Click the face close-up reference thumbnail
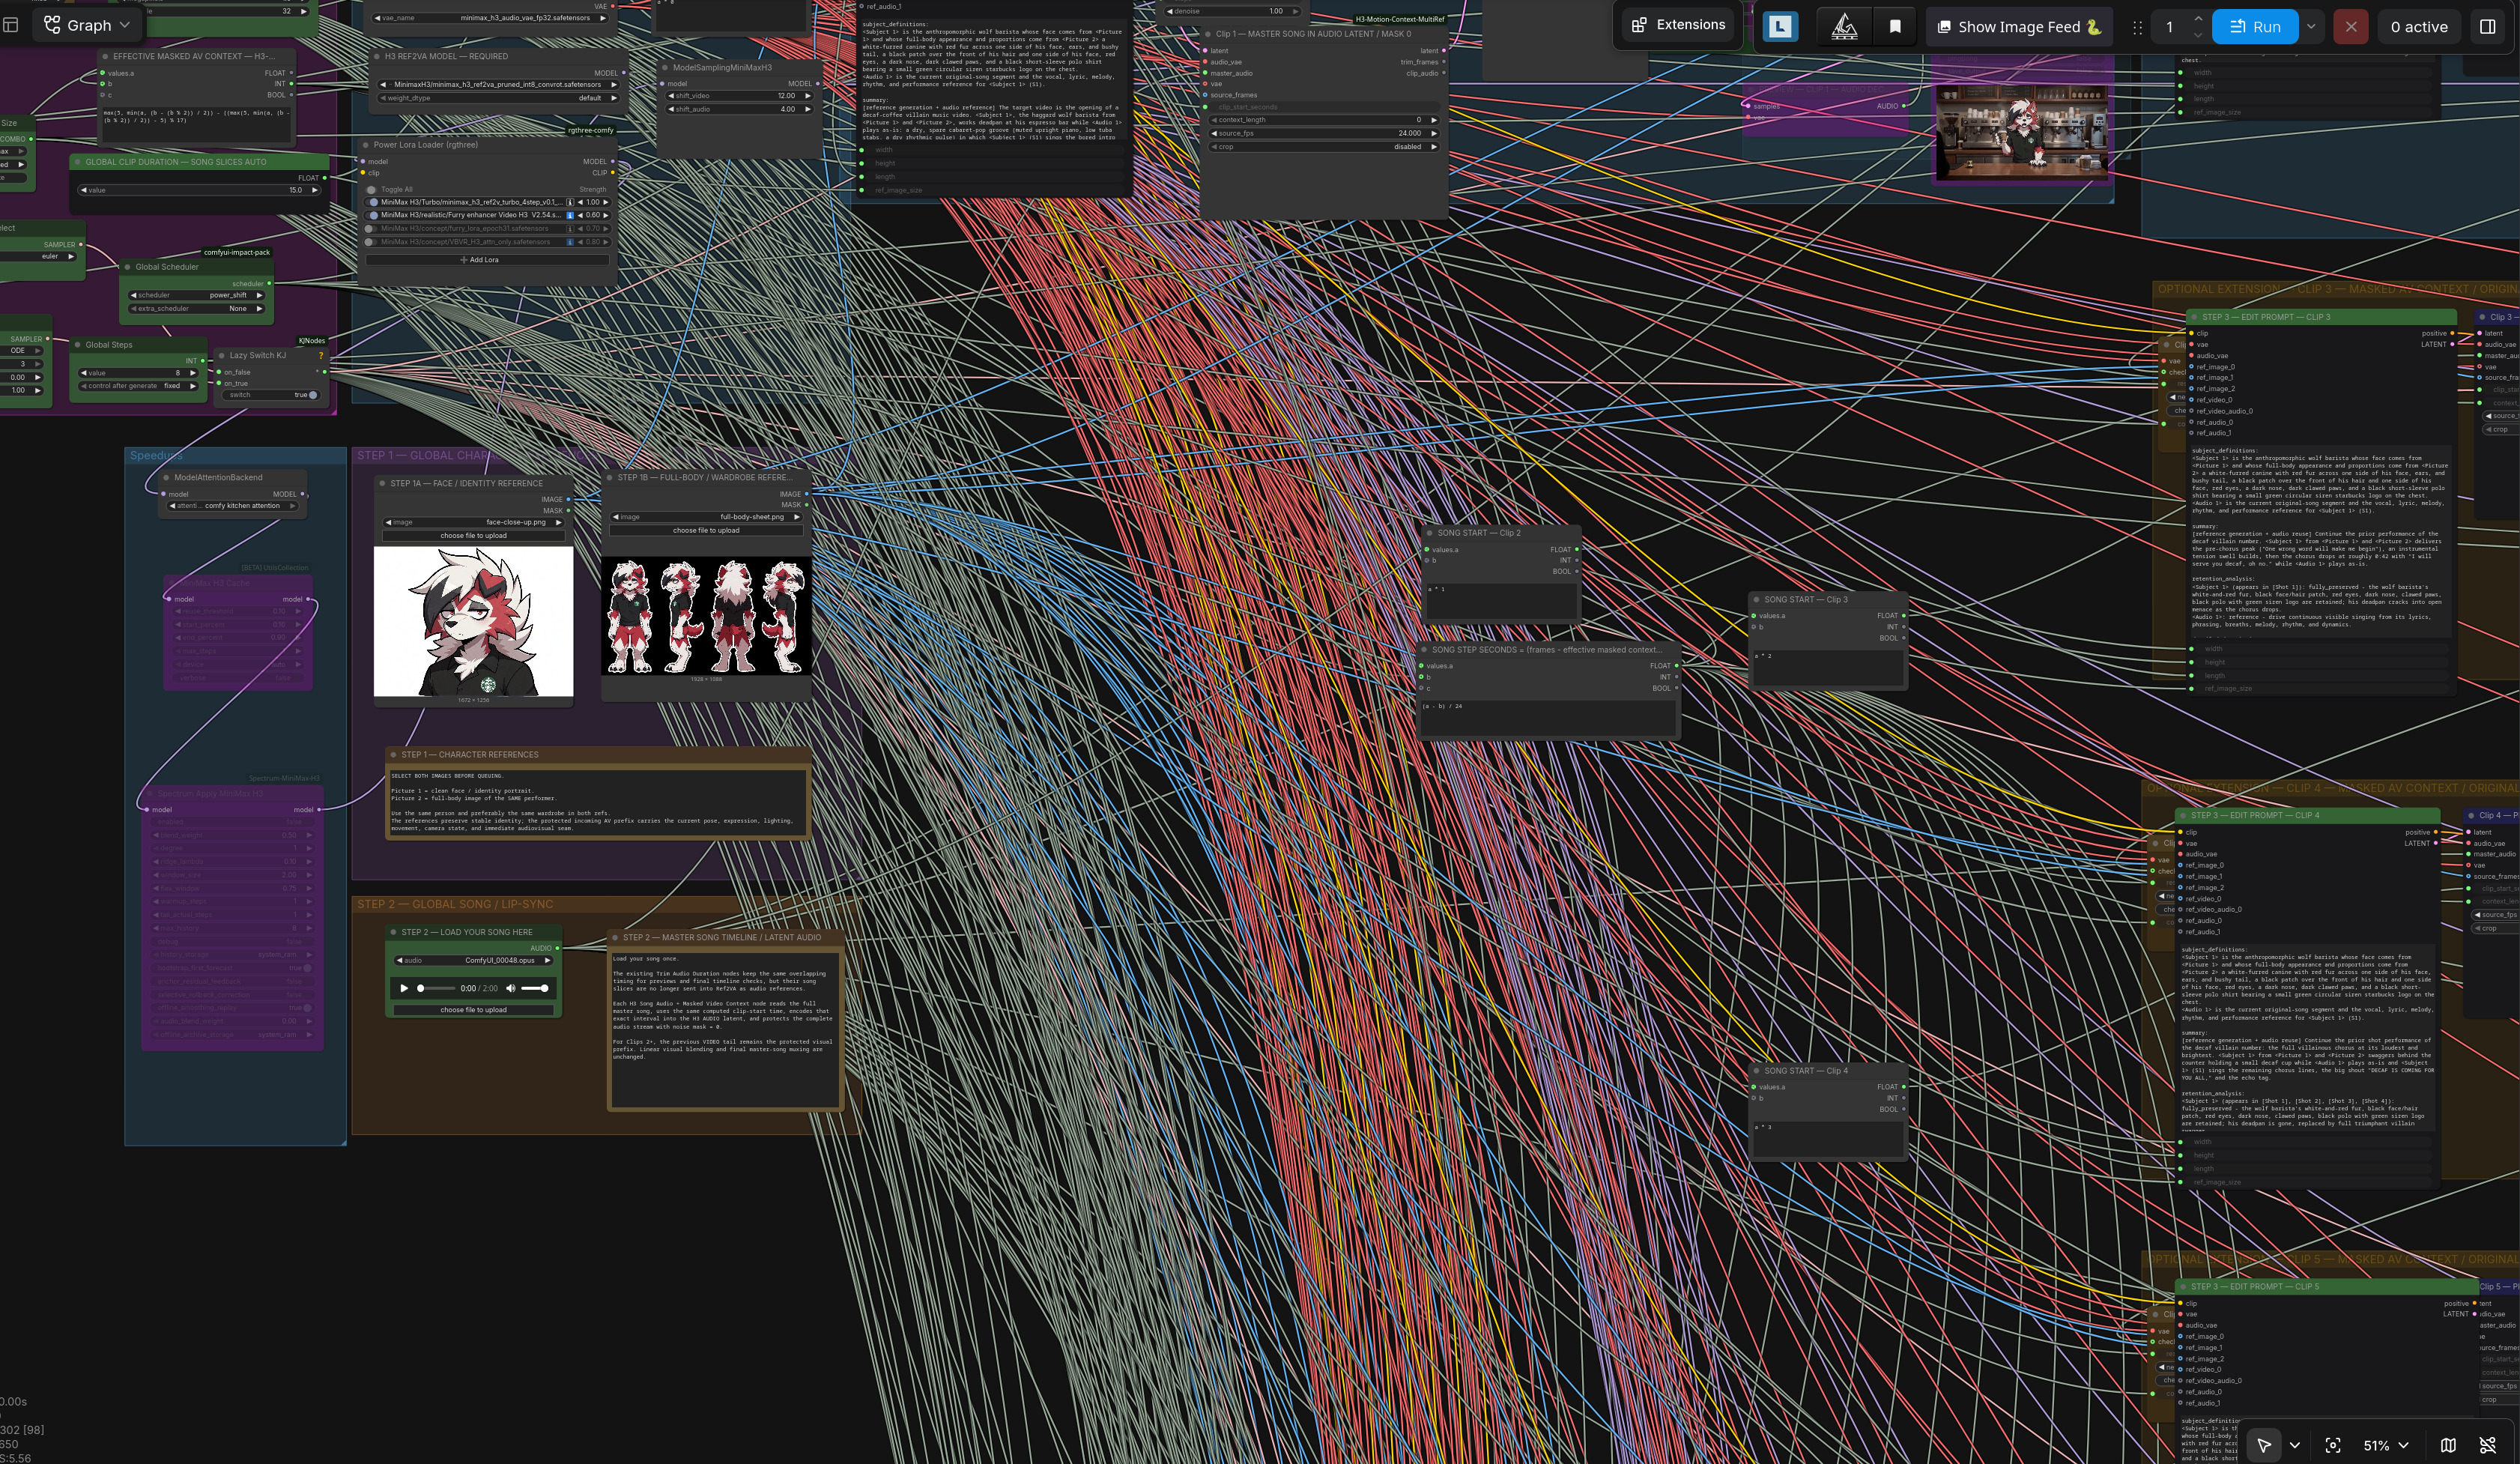The image size is (2520, 1464). [474, 621]
